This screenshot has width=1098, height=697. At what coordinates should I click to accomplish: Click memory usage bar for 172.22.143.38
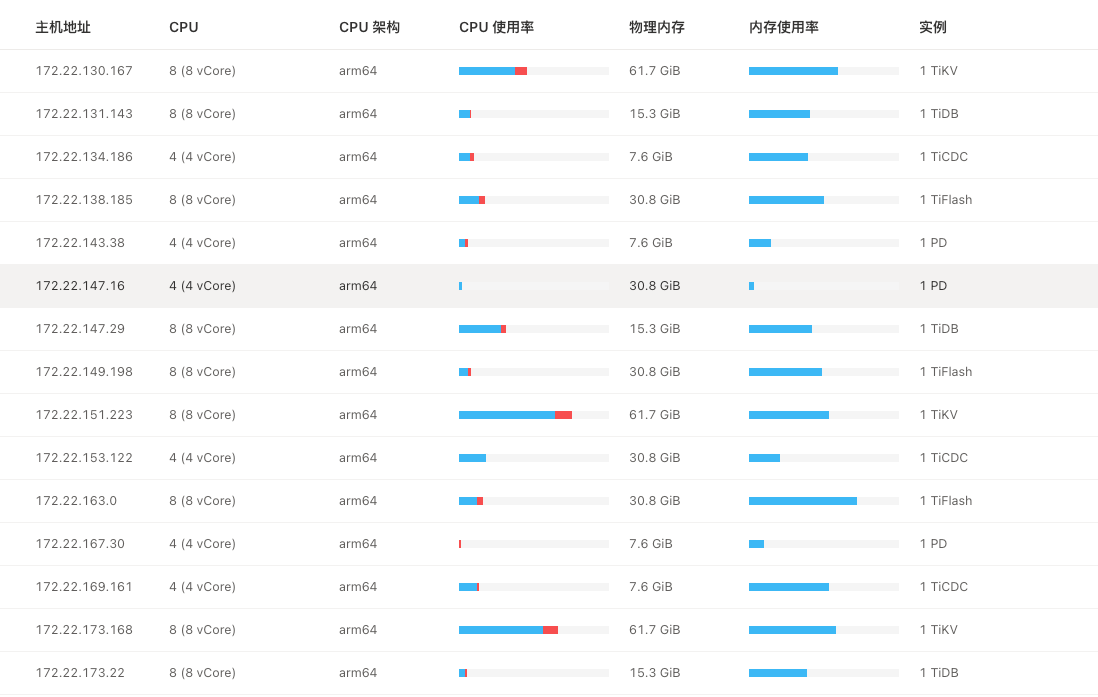[823, 243]
